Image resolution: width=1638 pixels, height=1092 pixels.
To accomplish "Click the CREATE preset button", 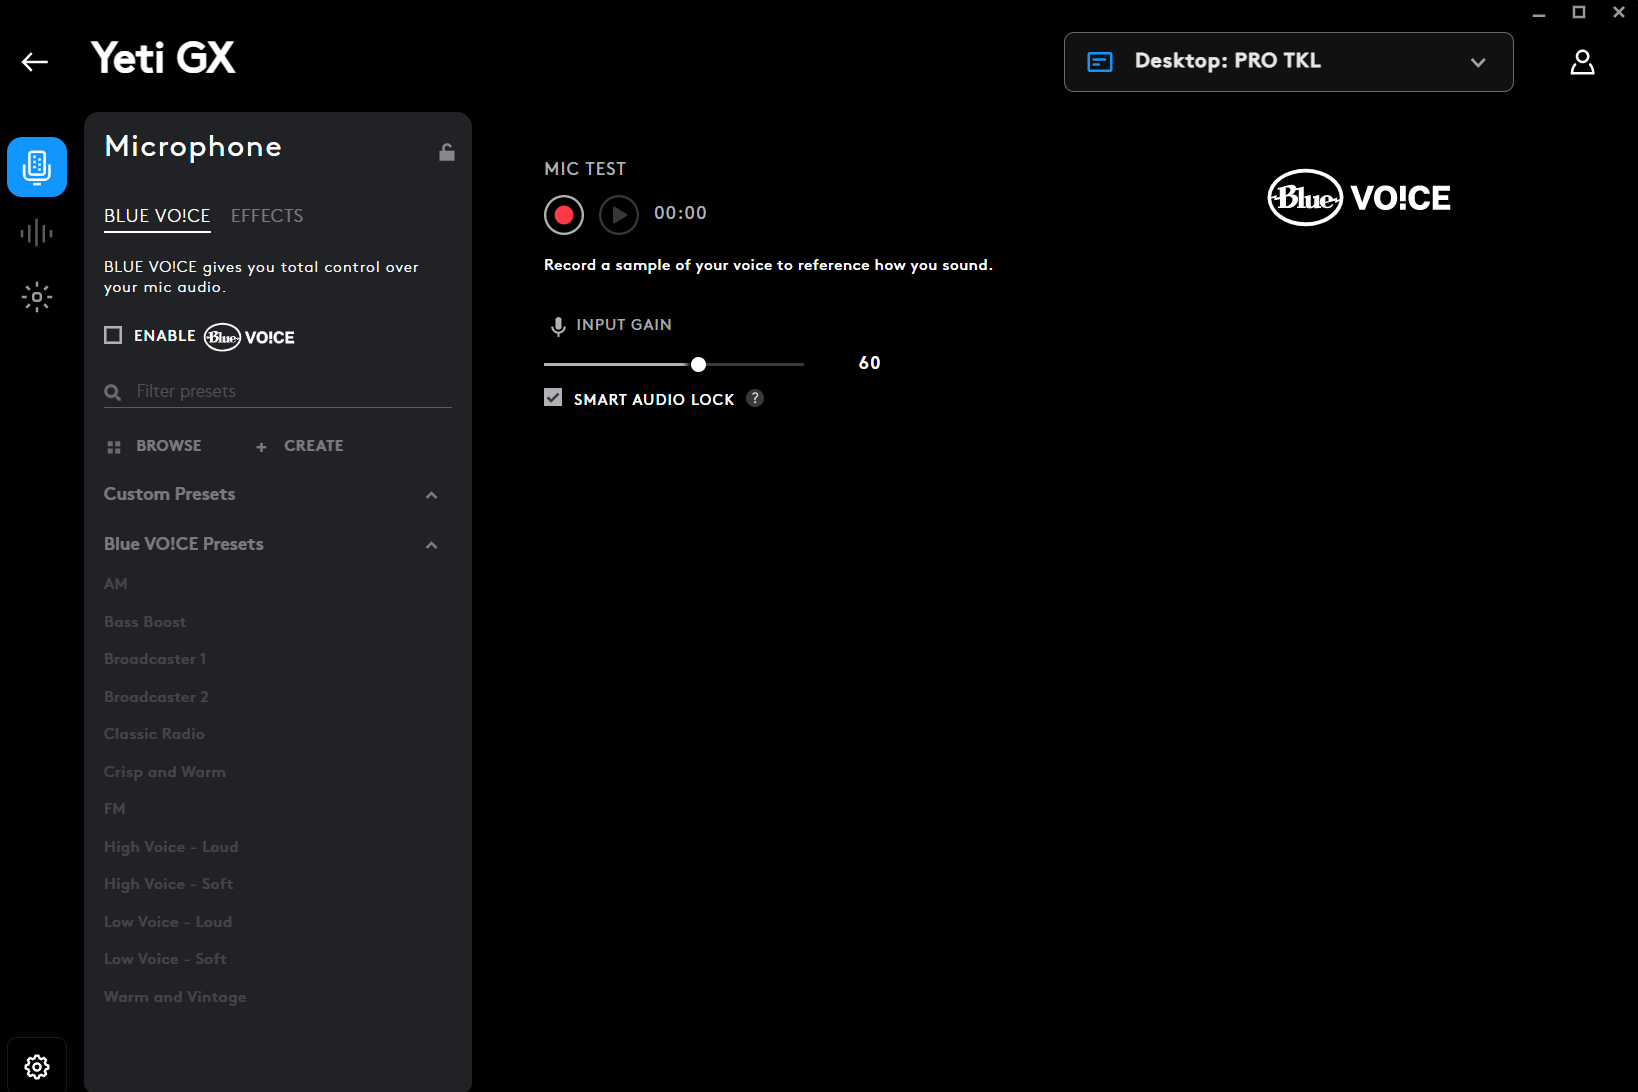I will tap(299, 446).
